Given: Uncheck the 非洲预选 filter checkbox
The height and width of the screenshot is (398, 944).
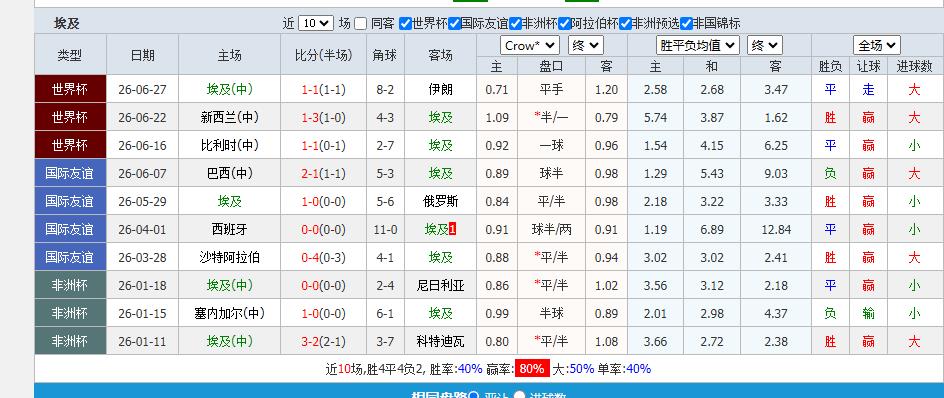Looking at the screenshot, I should pyautogui.click(x=625, y=23).
